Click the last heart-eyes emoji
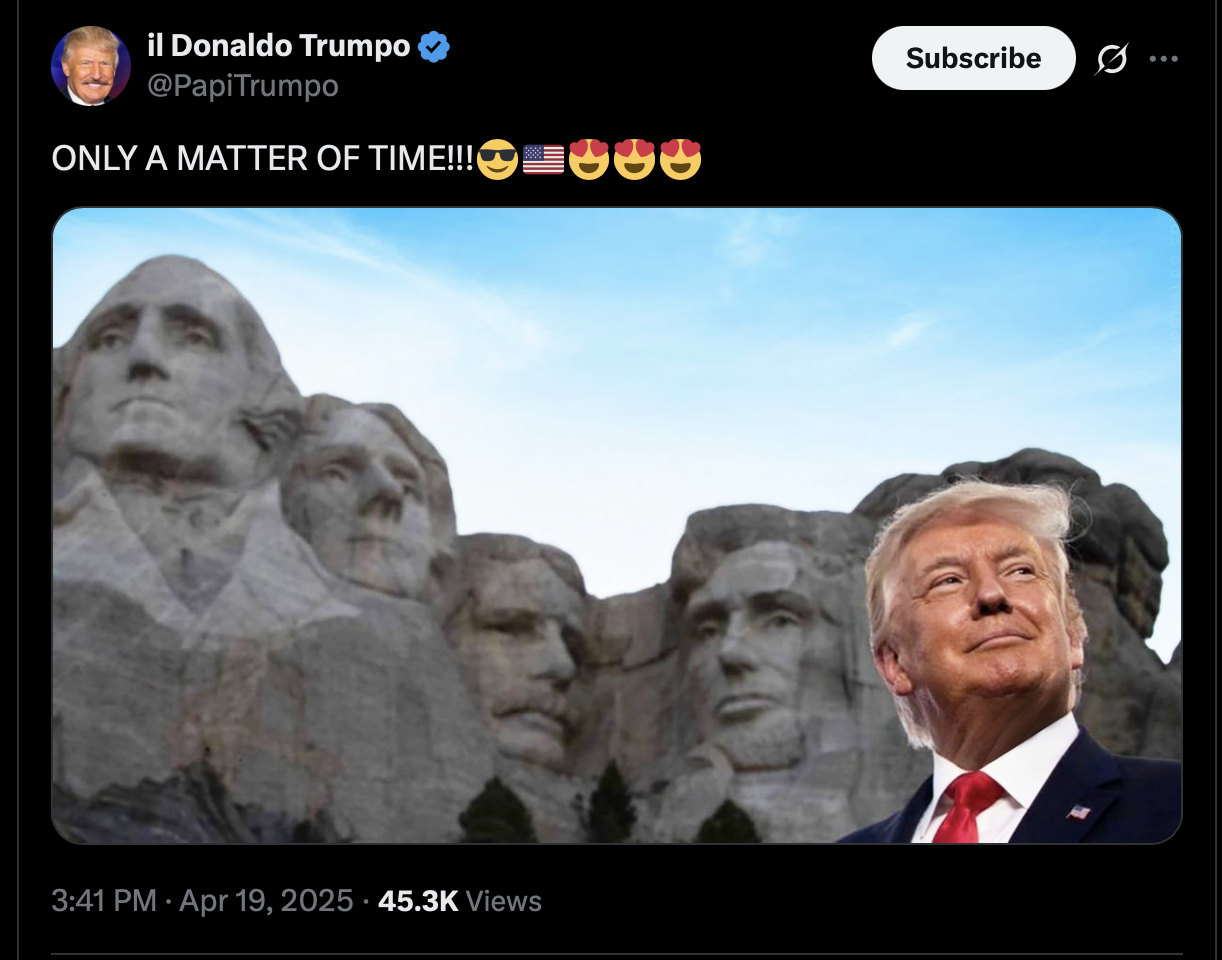The height and width of the screenshot is (960, 1222). pos(680,159)
